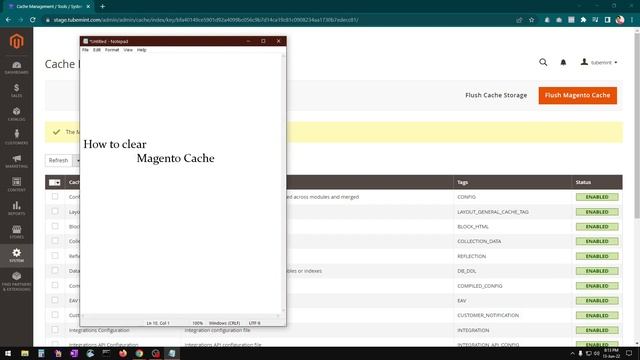Open the Stores menu in the sidebar

tap(16, 232)
